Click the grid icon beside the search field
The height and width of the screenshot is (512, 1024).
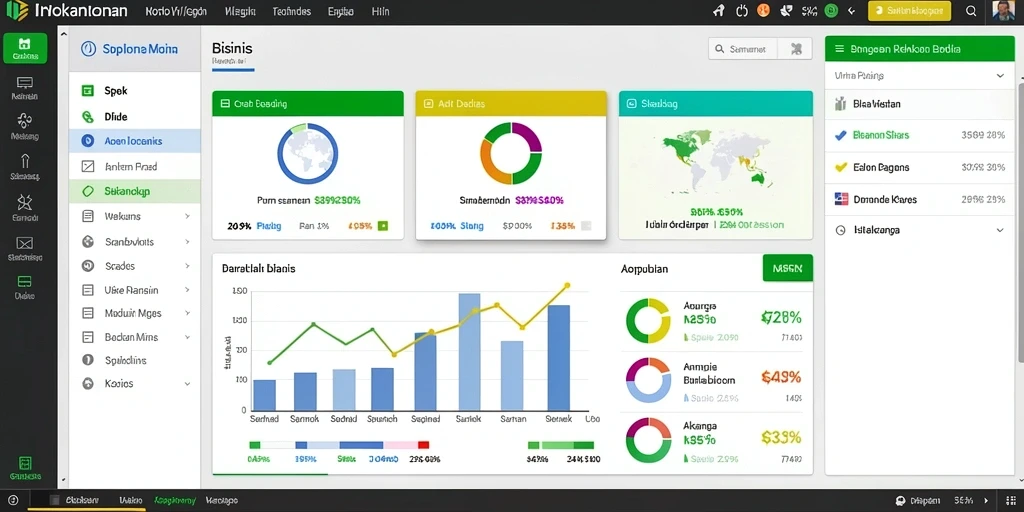click(795, 48)
